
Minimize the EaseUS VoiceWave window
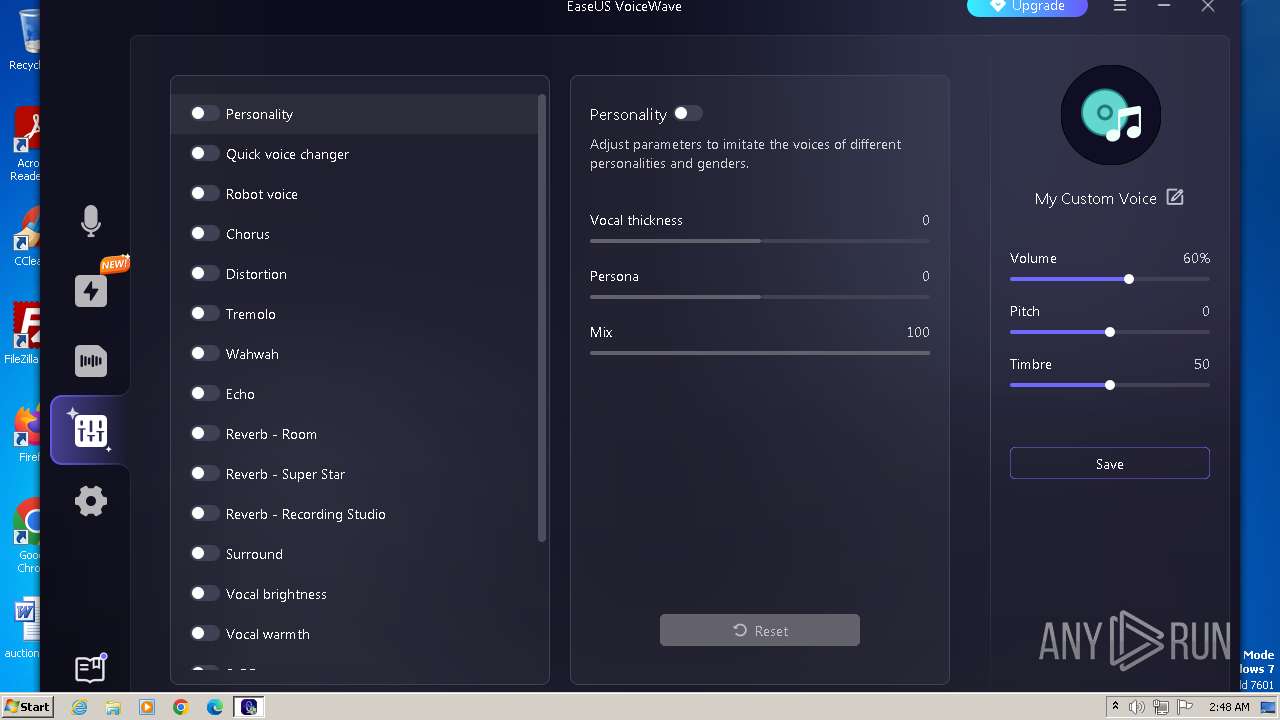click(1164, 6)
